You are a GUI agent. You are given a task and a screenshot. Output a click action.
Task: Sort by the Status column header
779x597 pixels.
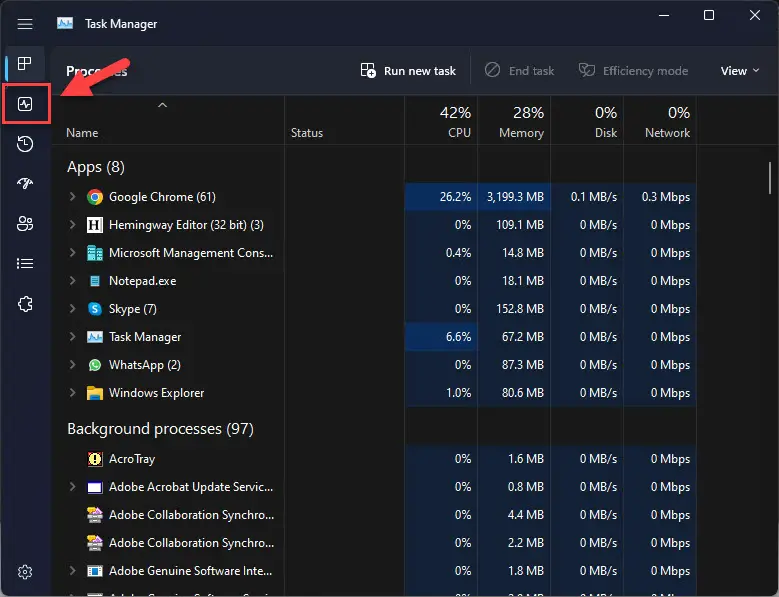point(344,121)
